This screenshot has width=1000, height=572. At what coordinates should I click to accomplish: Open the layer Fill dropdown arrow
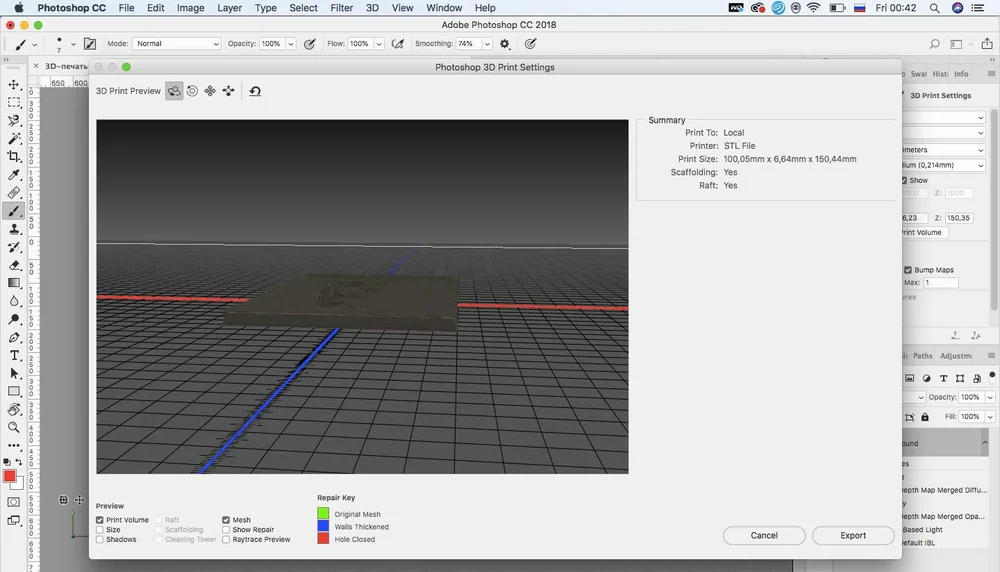pos(990,417)
